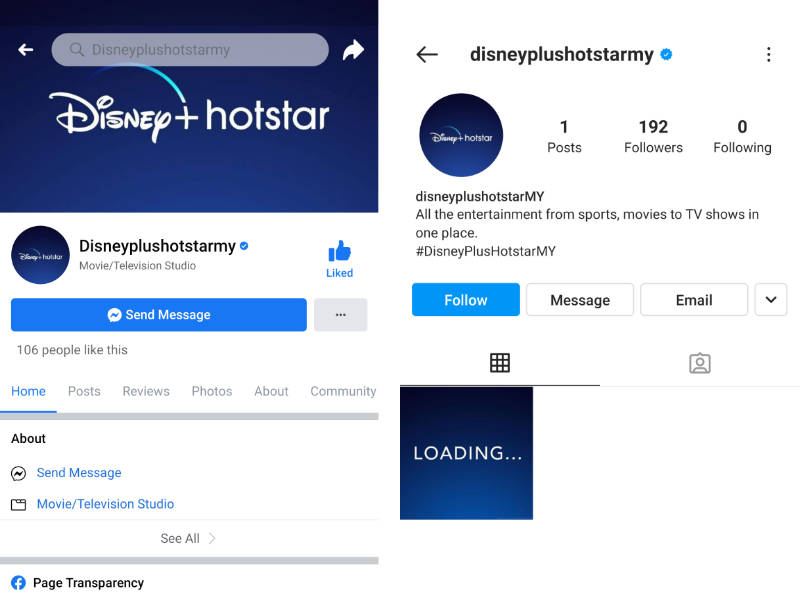This screenshot has width=800, height=600.
Task: Tap the share arrow on Facebook page
Action: click(353, 49)
